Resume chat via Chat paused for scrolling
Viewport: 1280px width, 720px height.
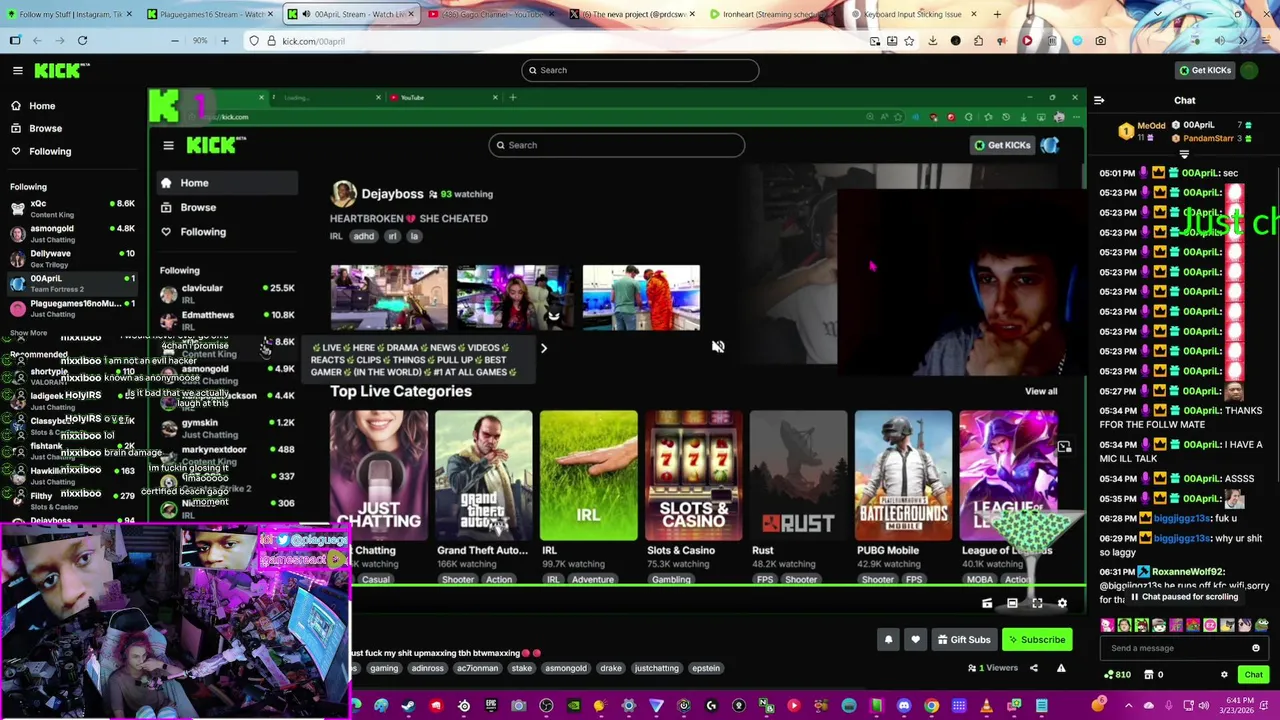pos(1184,597)
